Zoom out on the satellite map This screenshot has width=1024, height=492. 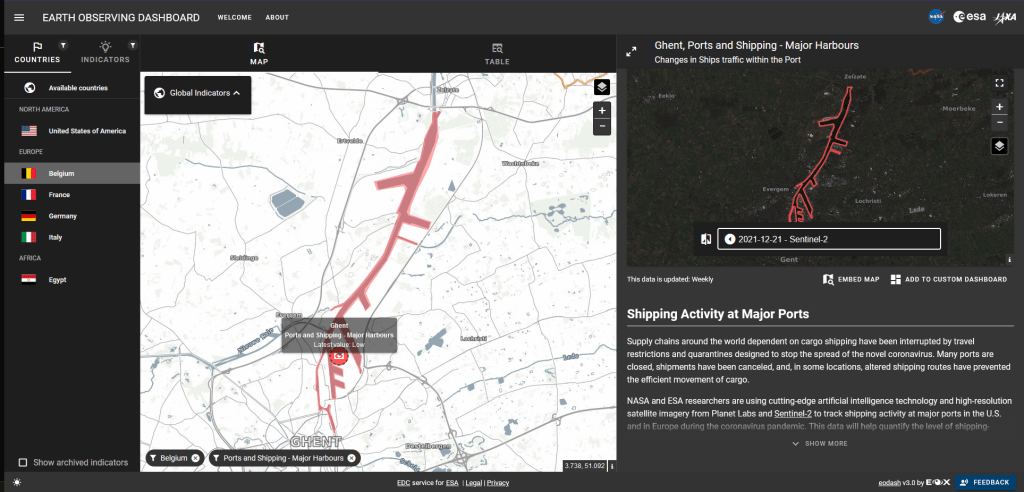pos(998,122)
